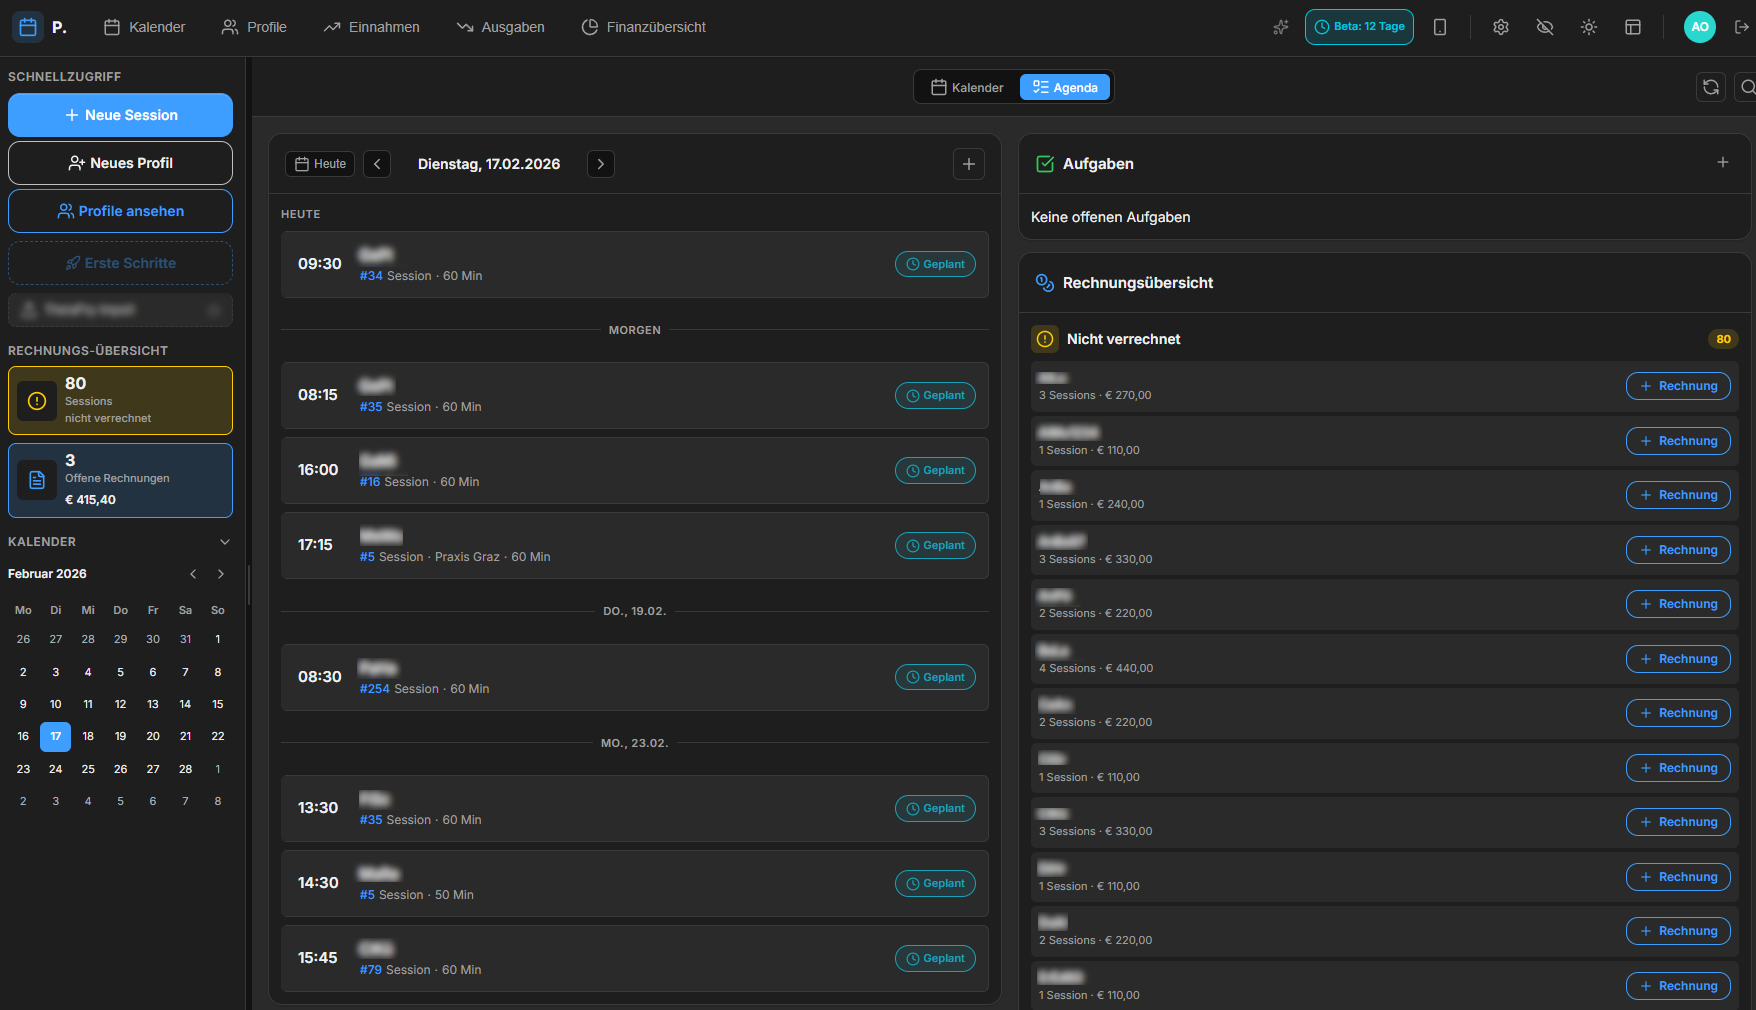Viewport: 1756px width, 1010px height.
Task: Go to next month in the mini calendar
Action: [220, 573]
